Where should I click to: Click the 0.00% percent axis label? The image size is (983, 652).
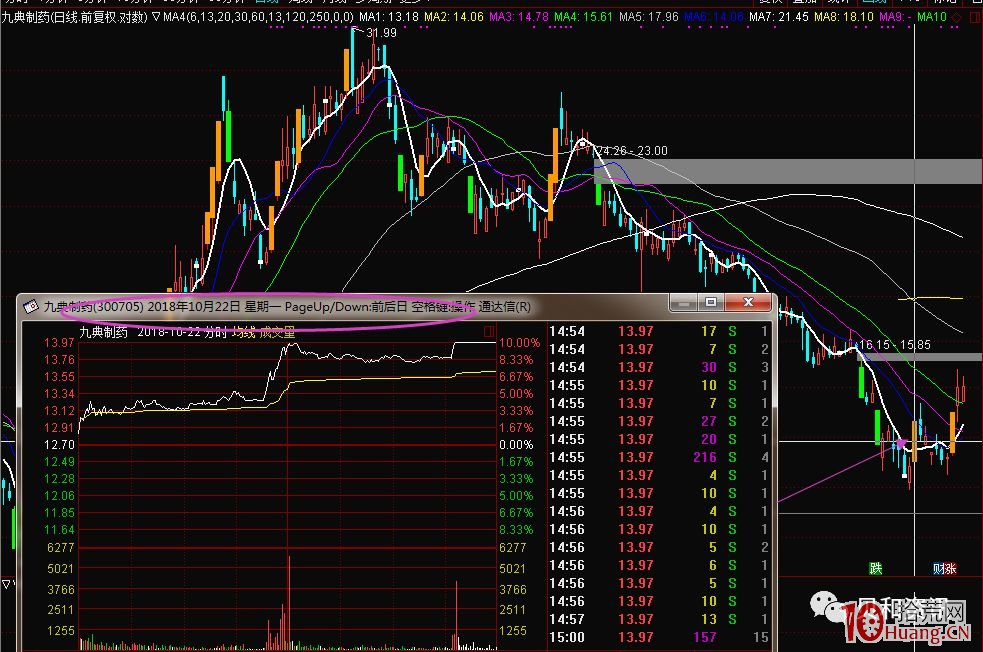(516, 445)
